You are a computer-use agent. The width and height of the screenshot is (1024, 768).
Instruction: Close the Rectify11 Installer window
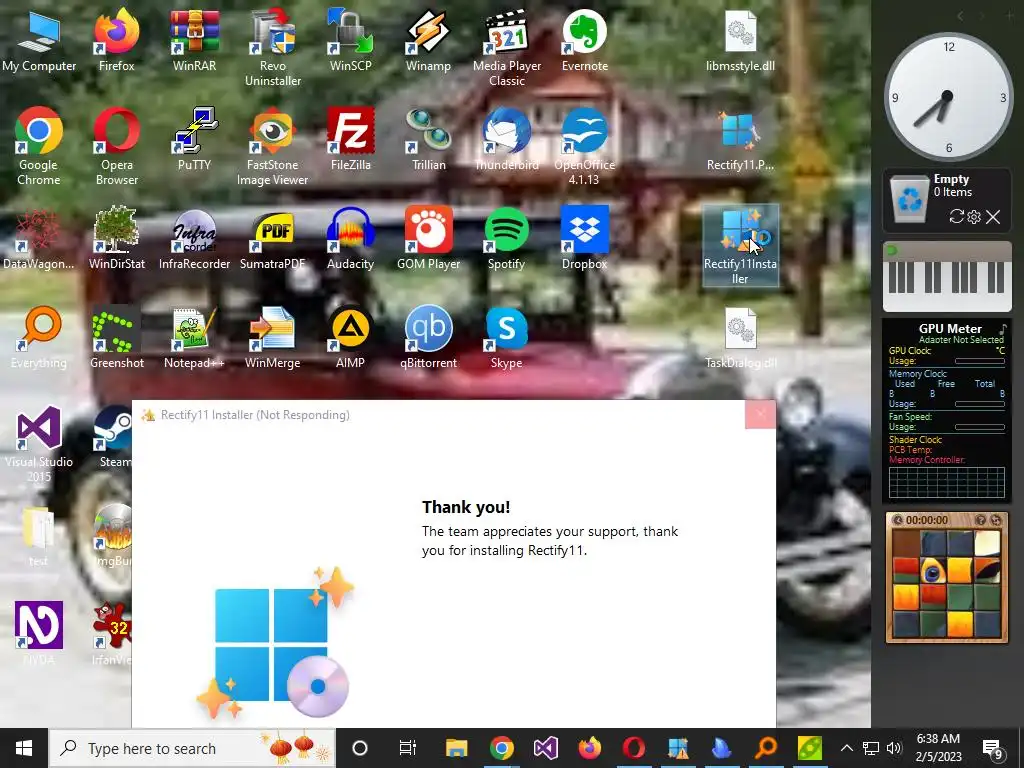[760, 415]
